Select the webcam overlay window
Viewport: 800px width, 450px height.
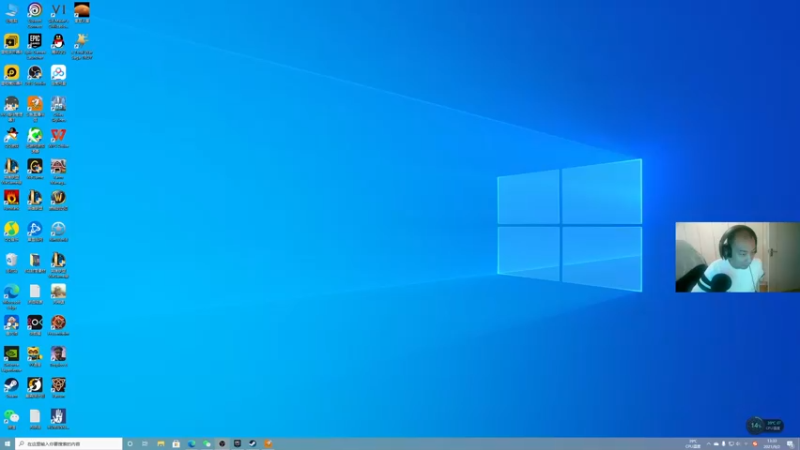click(738, 257)
